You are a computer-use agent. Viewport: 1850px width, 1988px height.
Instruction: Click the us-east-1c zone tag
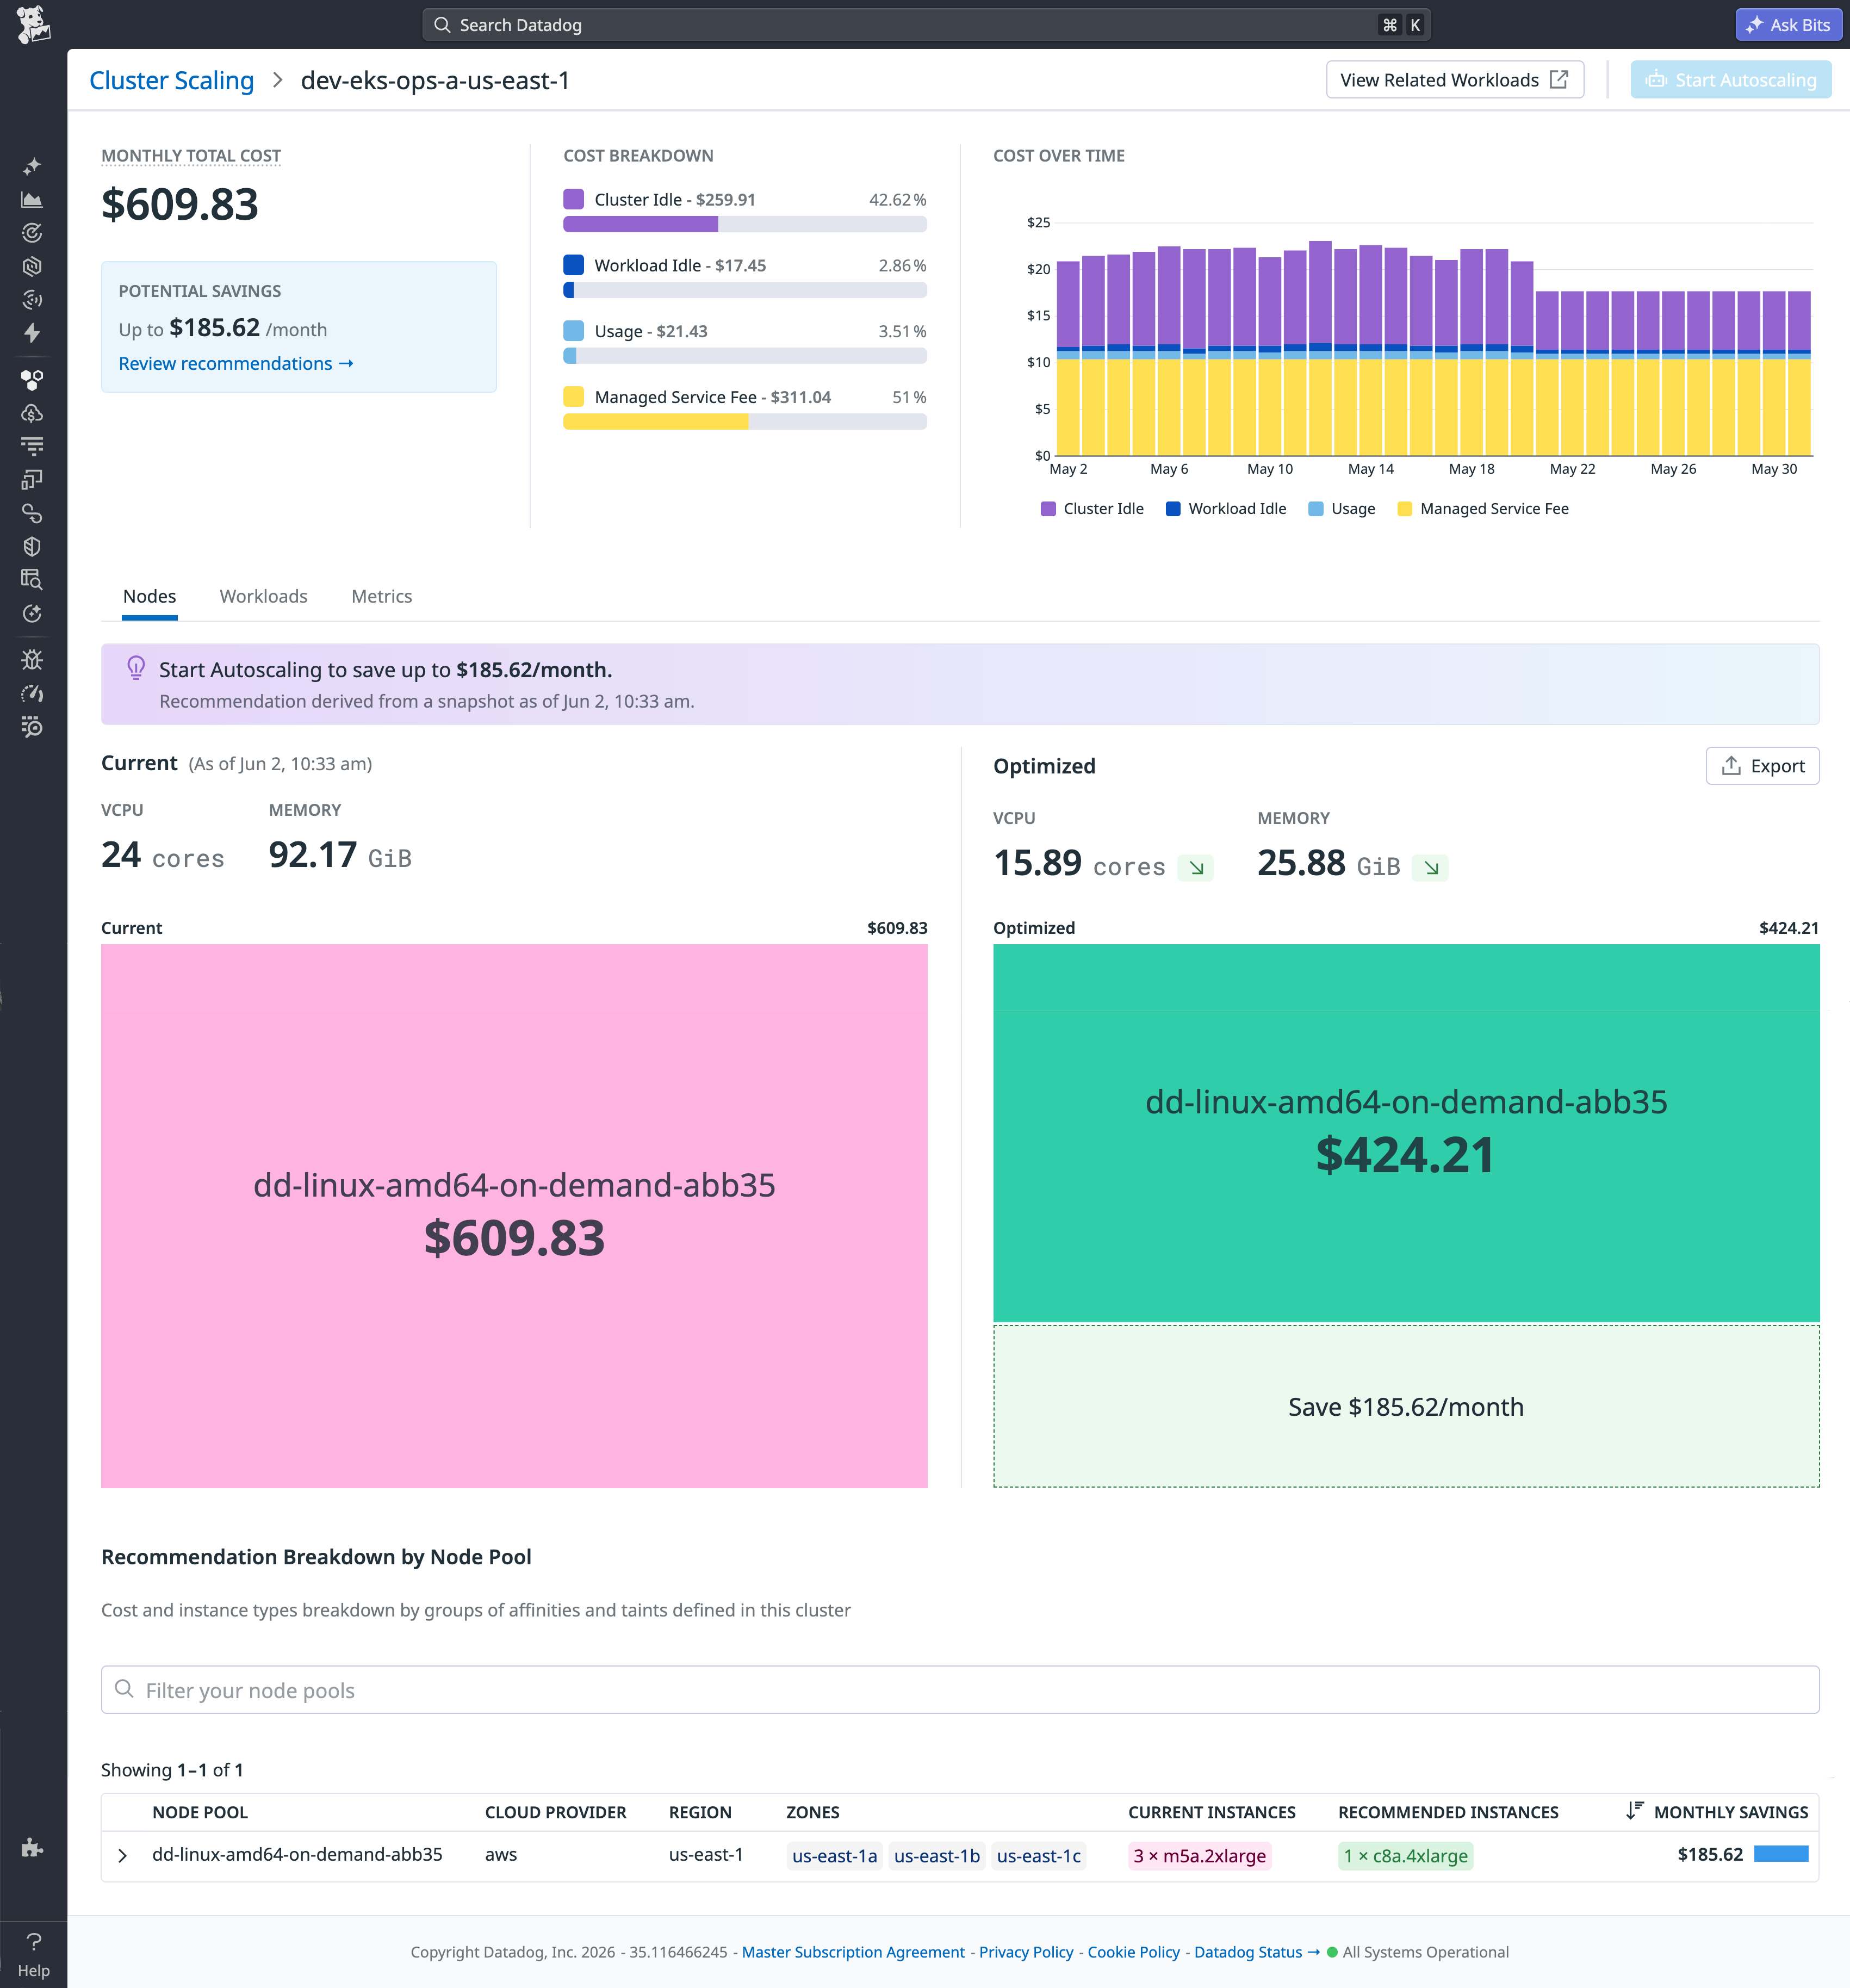[1039, 1856]
